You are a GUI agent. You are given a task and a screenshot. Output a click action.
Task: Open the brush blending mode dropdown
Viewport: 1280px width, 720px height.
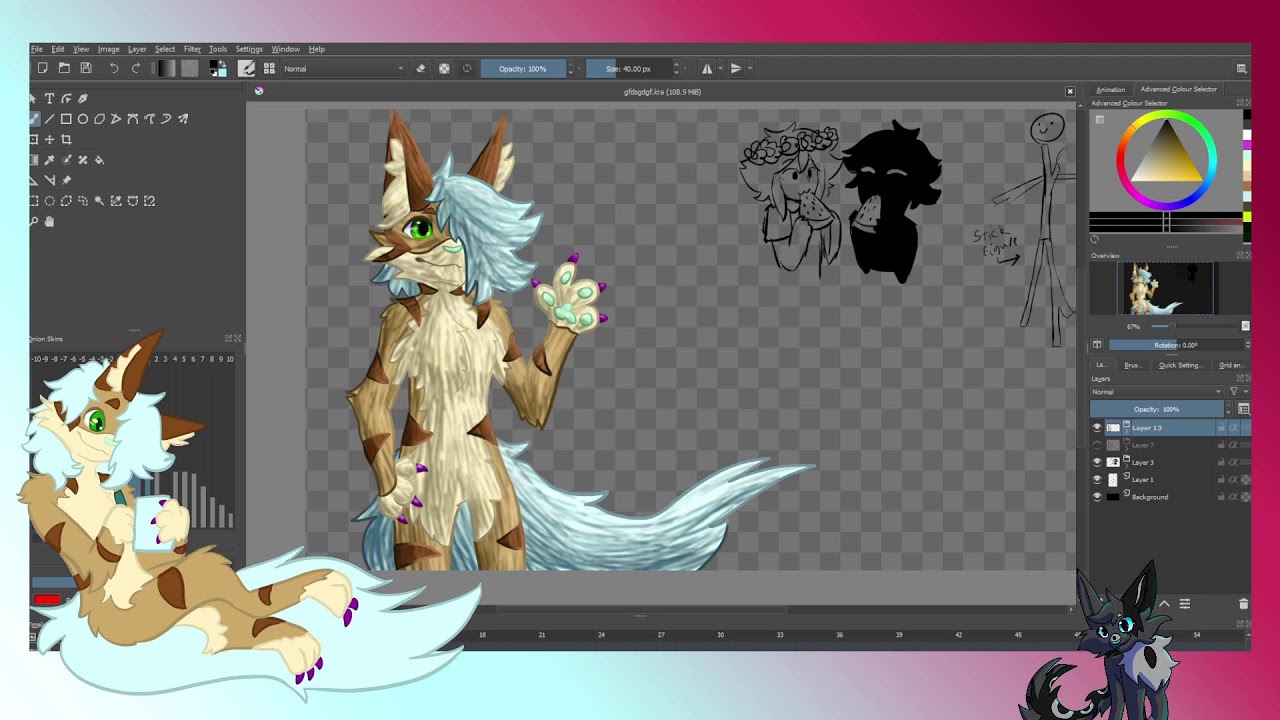pos(343,69)
